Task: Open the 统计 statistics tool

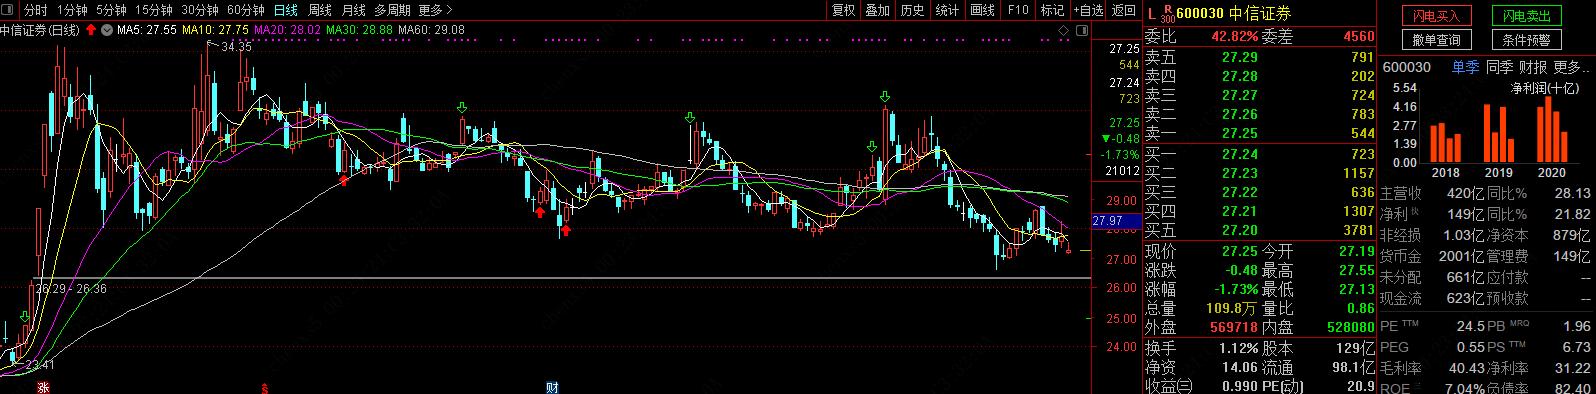Action: coord(947,10)
